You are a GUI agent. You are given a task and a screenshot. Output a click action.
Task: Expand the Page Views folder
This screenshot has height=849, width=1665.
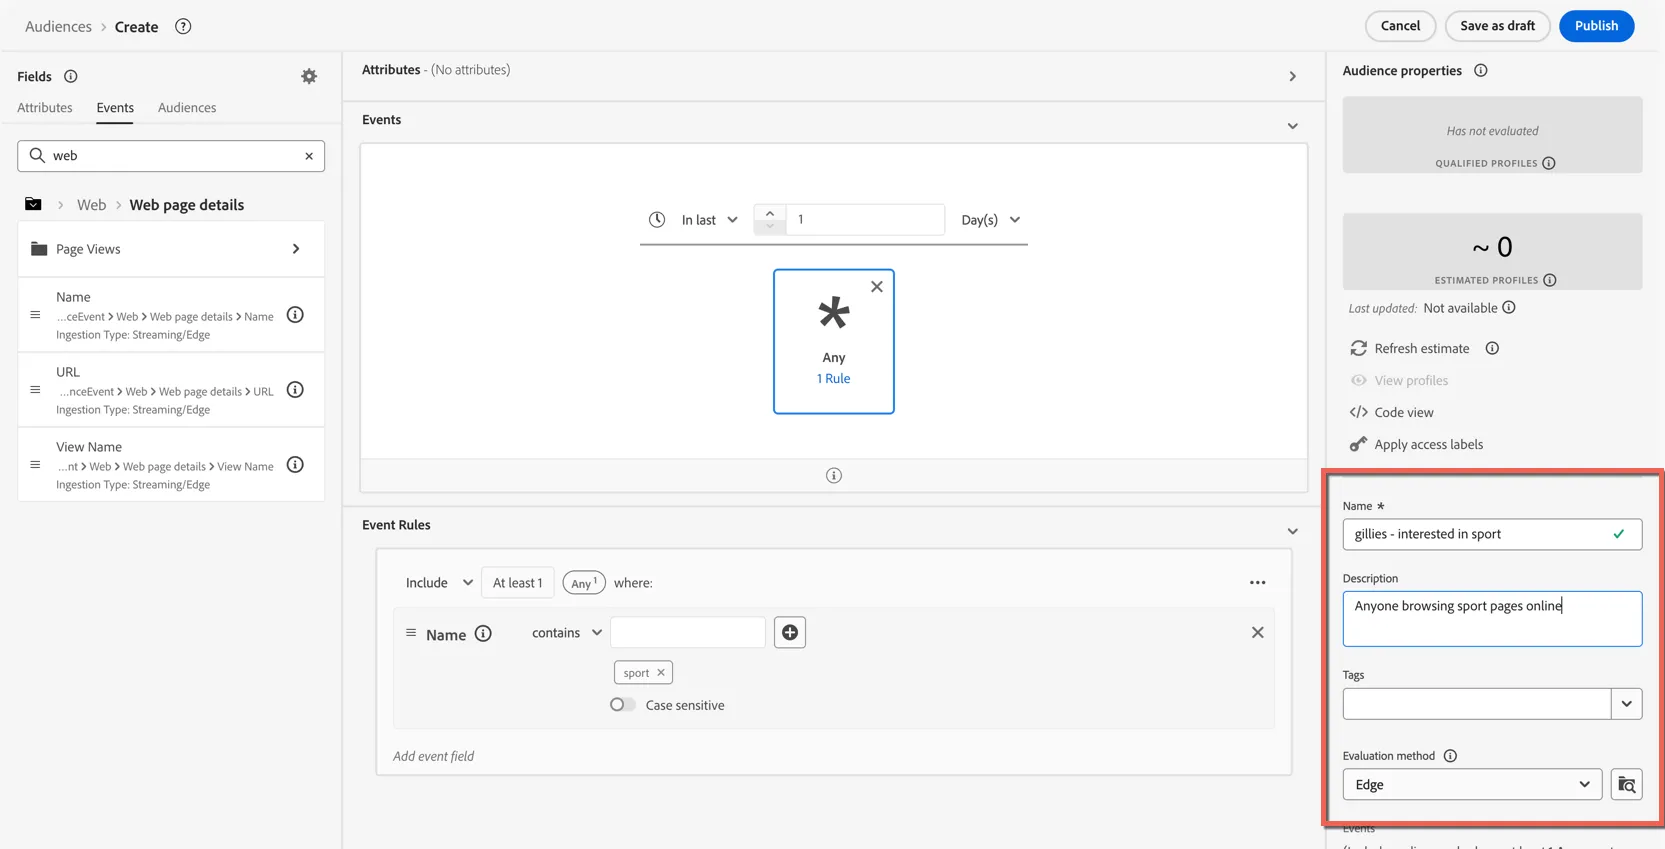(171, 249)
